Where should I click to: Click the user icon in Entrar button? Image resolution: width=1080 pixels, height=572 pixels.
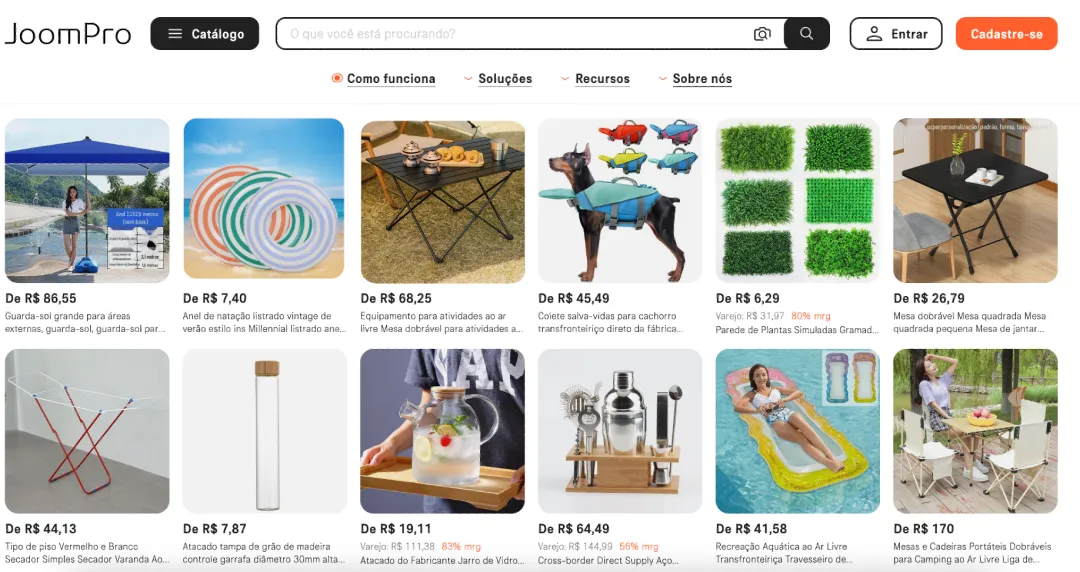click(874, 34)
